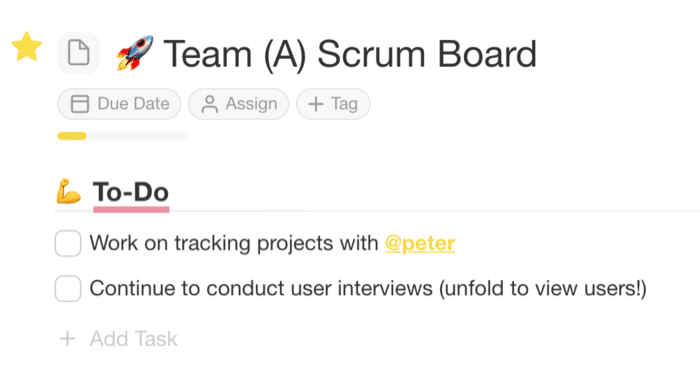Click the plus icon in Tag
This screenshot has height=378, width=700.
point(316,104)
